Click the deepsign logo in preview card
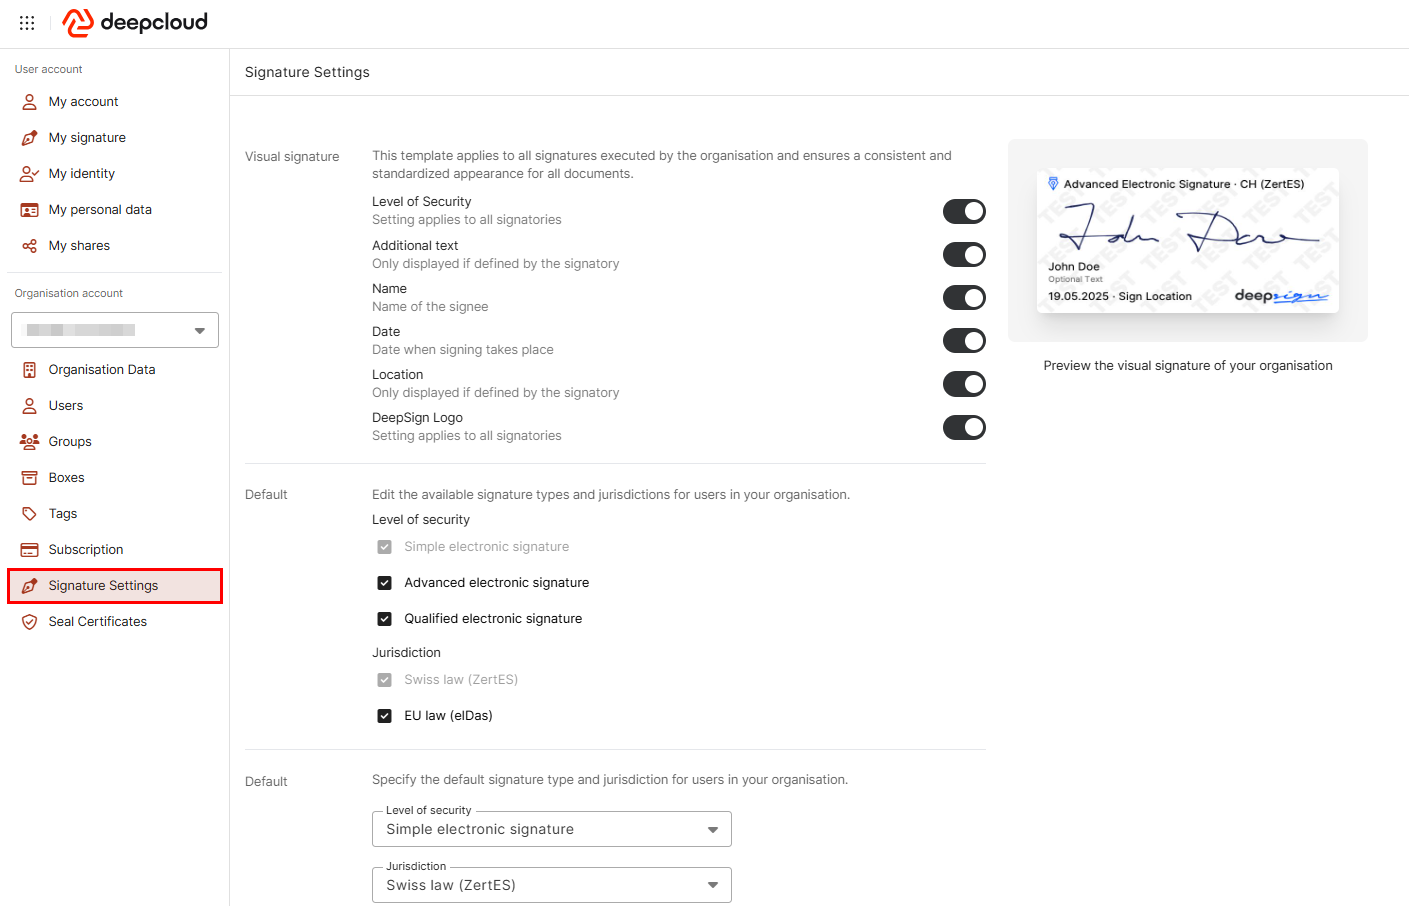This screenshot has height=906, width=1409. [x=1281, y=295]
